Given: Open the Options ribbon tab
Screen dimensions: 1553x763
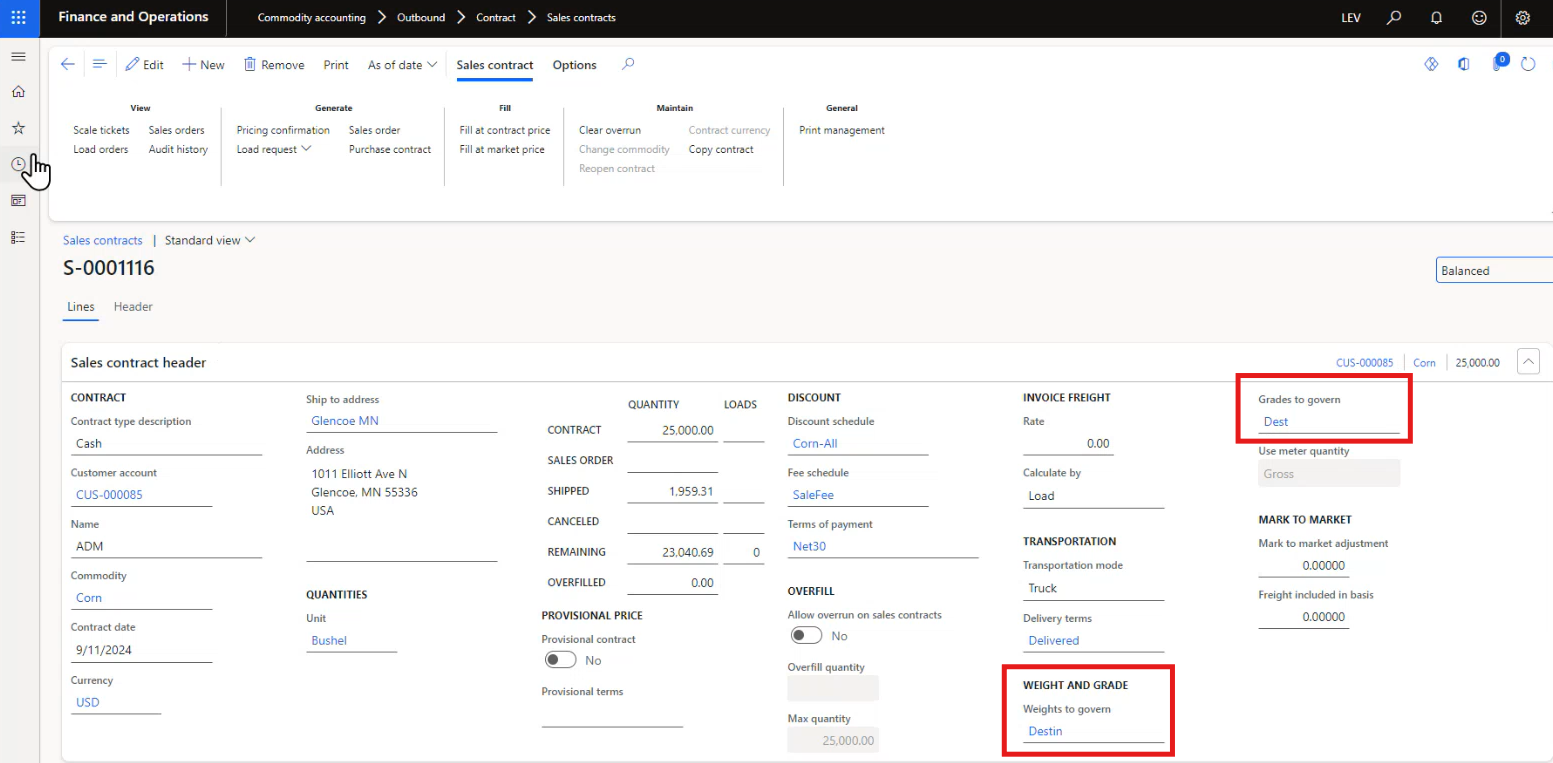Looking at the screenshot, I should coord(574,65).
